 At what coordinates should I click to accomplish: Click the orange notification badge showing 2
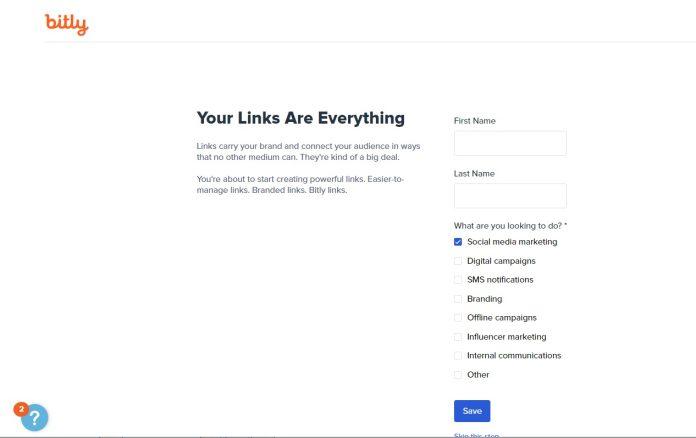pos(20,408)
